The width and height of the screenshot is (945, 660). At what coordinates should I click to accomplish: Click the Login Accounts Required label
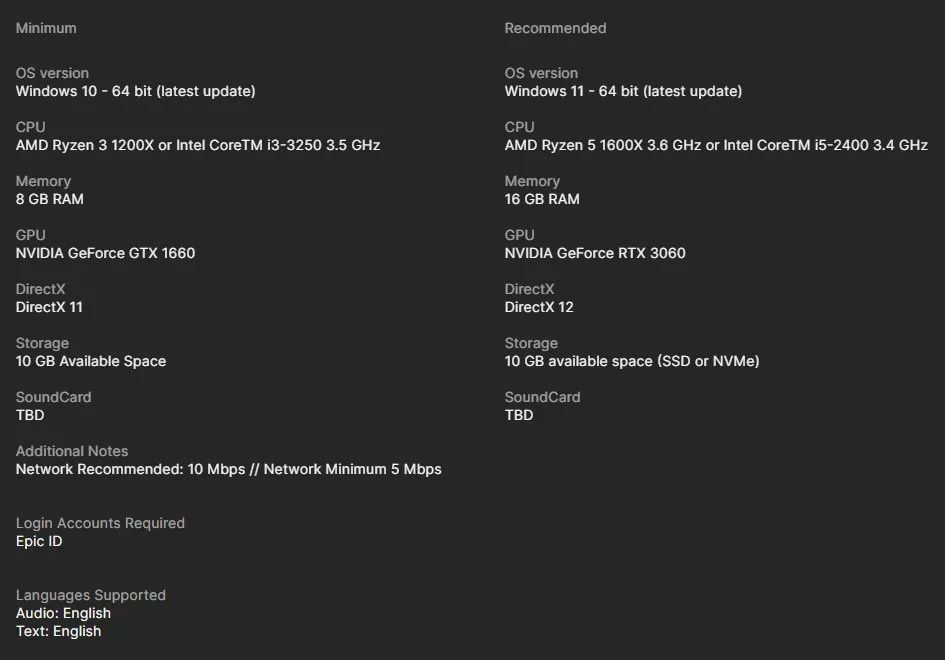pos(100,523)
